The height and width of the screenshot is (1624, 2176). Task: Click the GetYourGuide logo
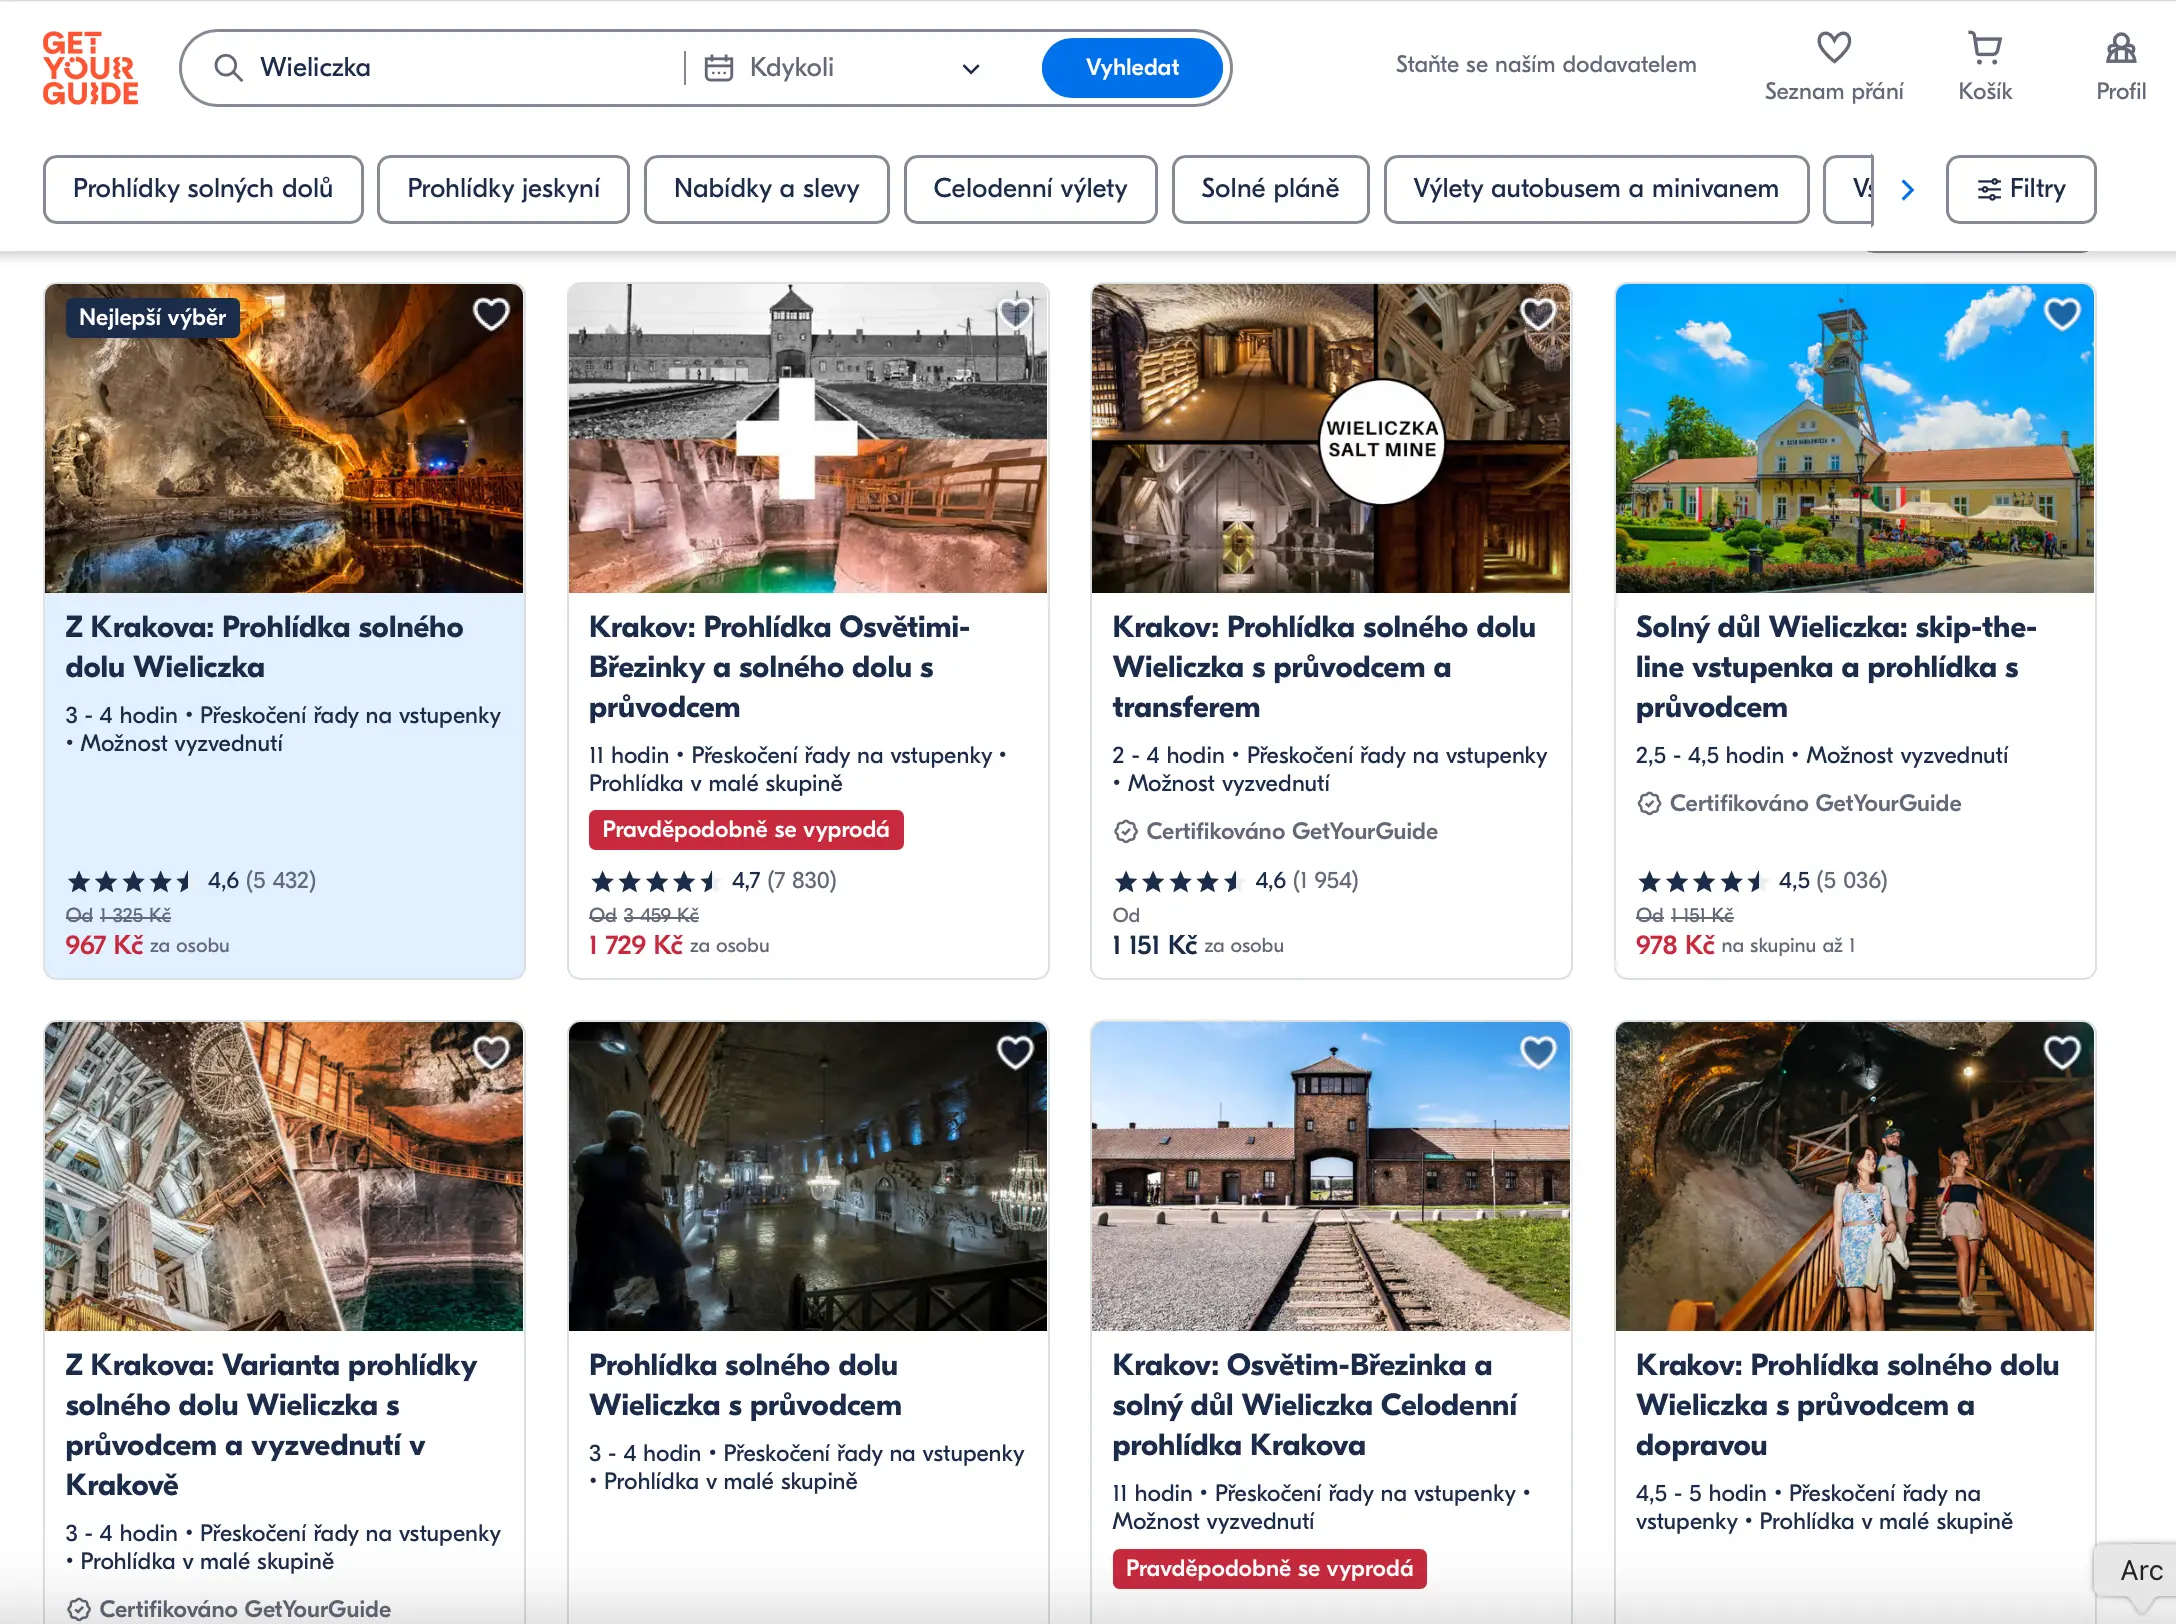coord(90,68)
